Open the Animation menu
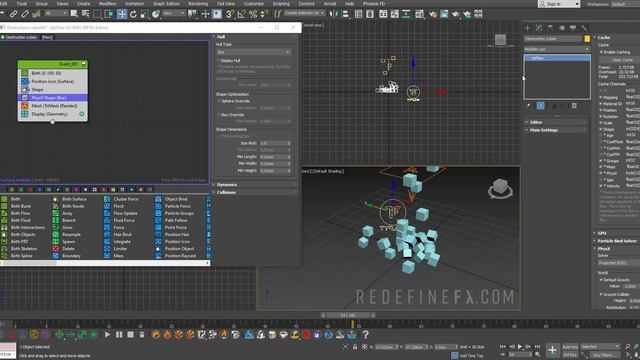Image resolution: width=640 pixels, height=360 pixels. [134, 3]
